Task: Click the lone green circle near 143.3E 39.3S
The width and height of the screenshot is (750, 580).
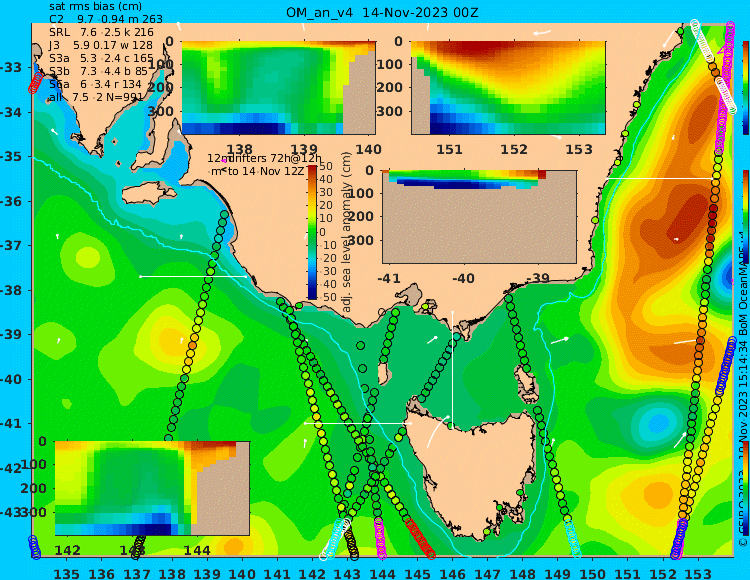Action: pos(361,345)
